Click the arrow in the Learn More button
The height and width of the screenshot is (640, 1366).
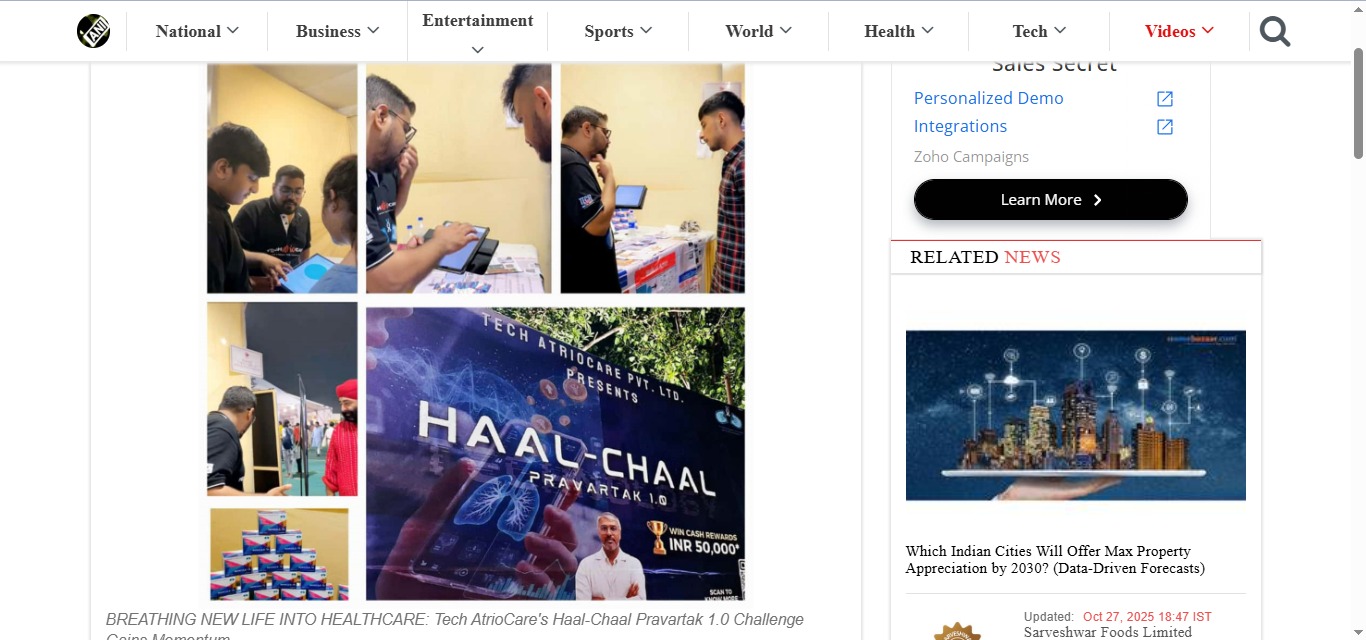pyautogui.click(x=1097, y=200)
